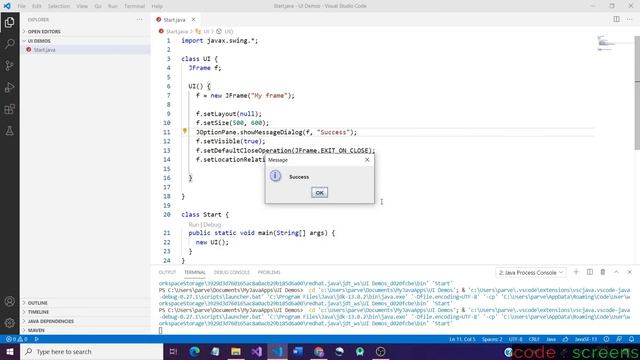
Task: Click Java language mode in status bar
Action: [551, 339]
